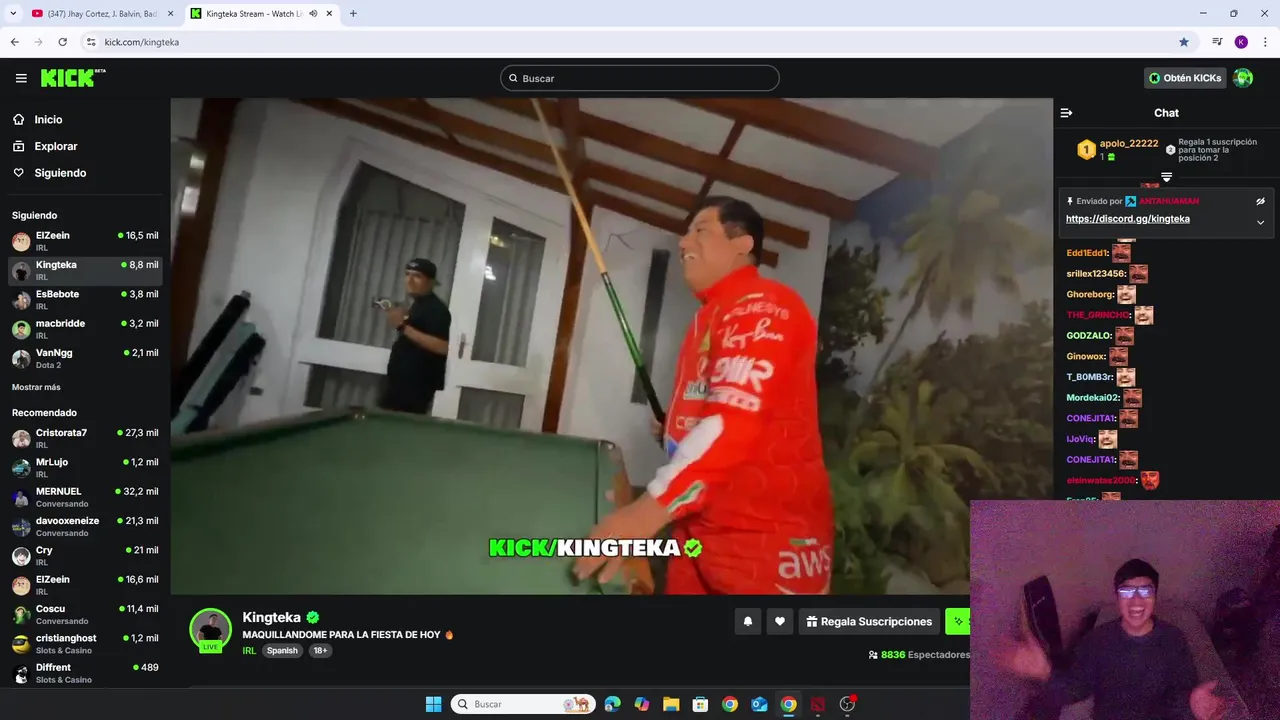Select the 18+ tag
Screen dimensions: 1280x720
(320, 650)
